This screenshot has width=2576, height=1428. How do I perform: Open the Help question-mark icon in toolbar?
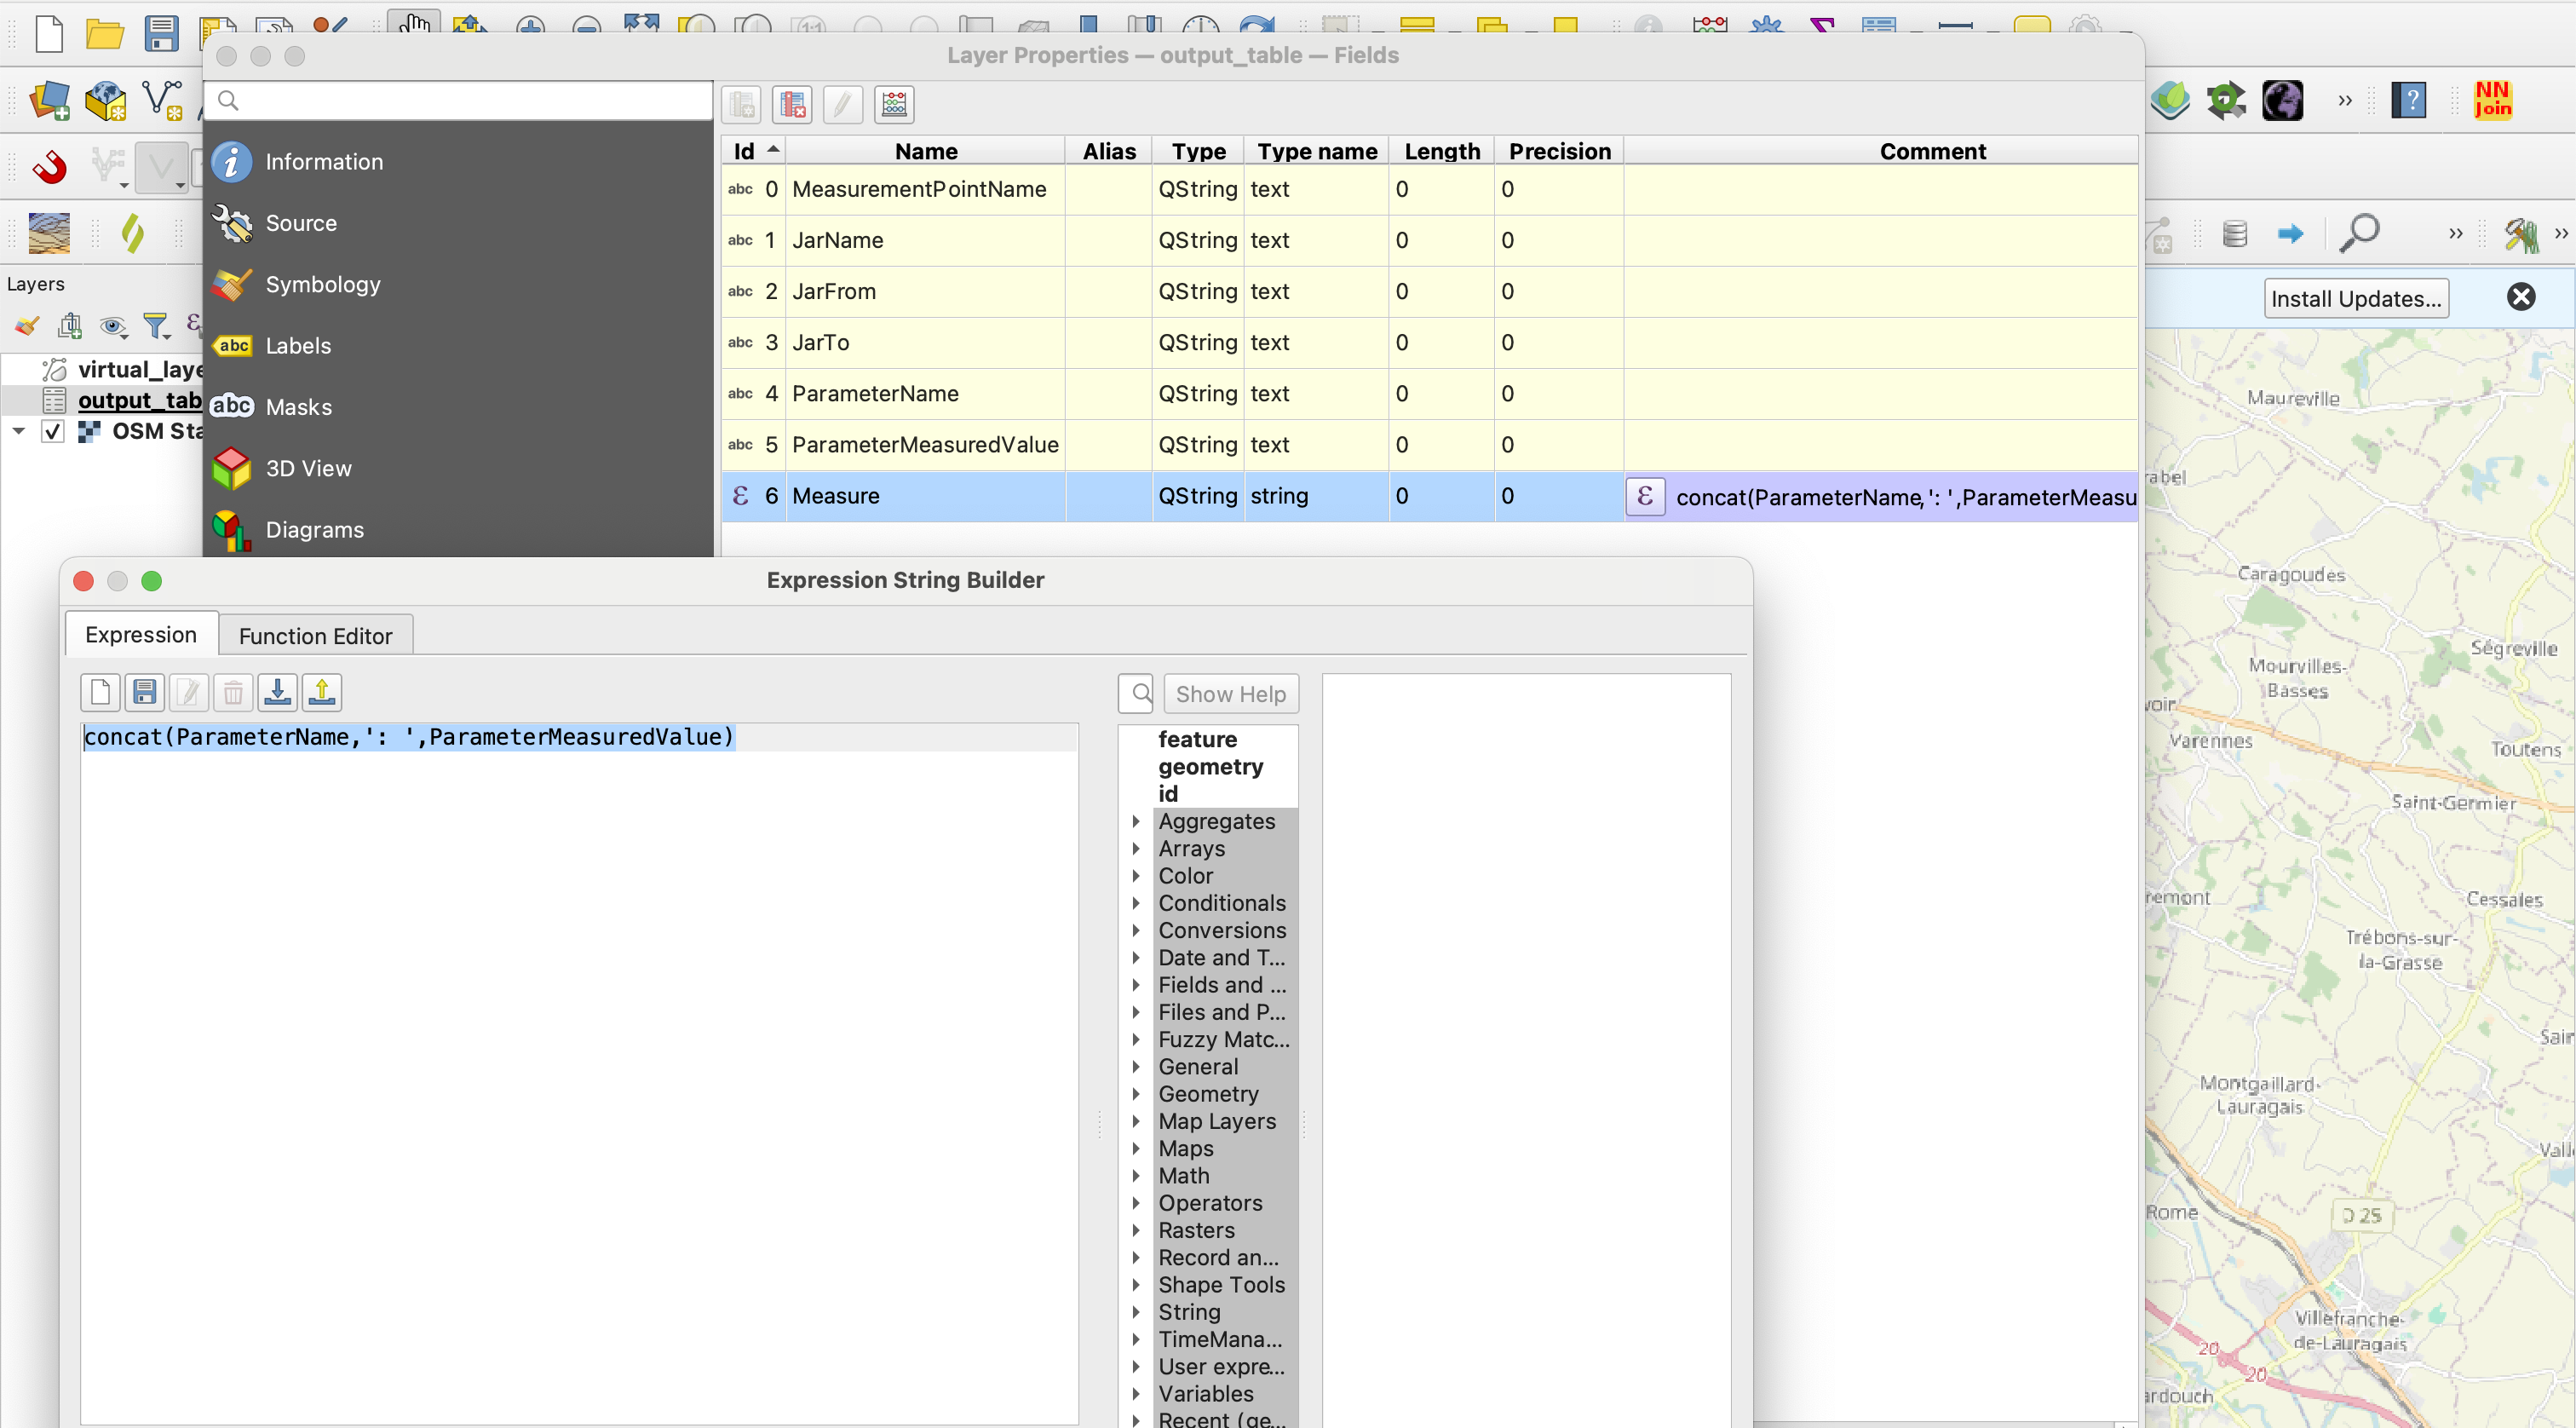2409,100
